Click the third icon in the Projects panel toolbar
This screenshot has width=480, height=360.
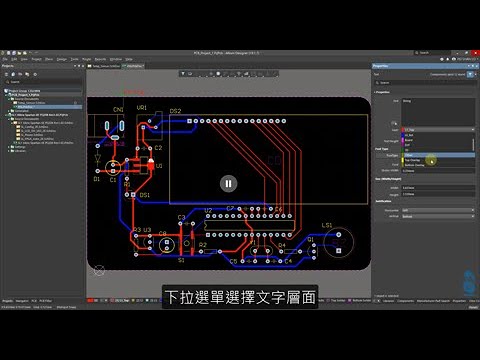(20, 74)
